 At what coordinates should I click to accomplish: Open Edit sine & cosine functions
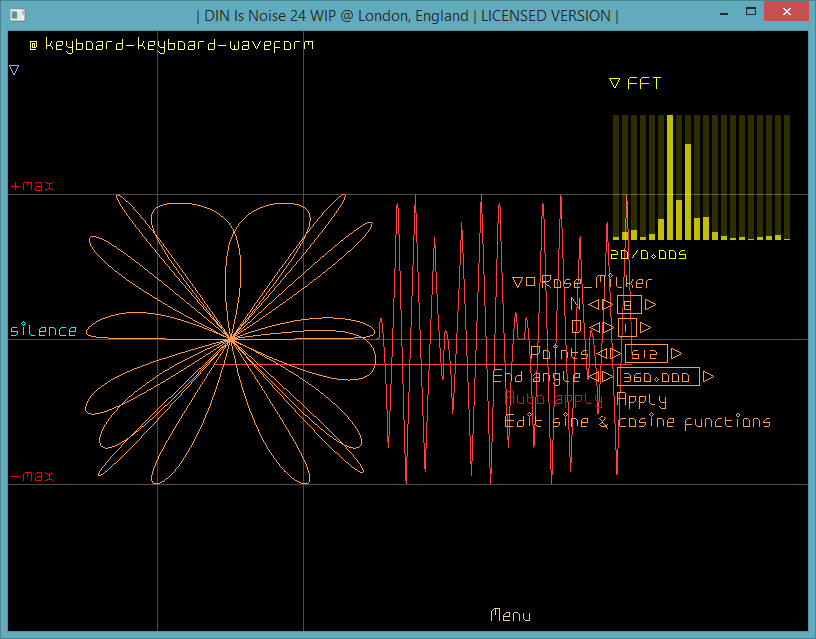point(637,422)
